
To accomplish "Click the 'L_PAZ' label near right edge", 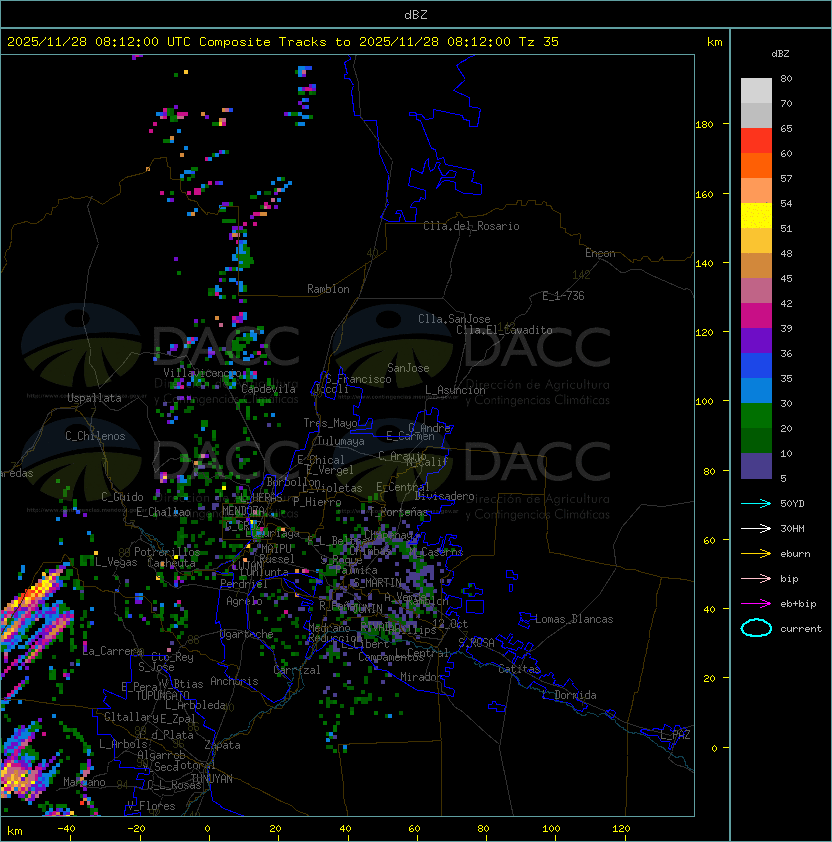I will [675, 734].
